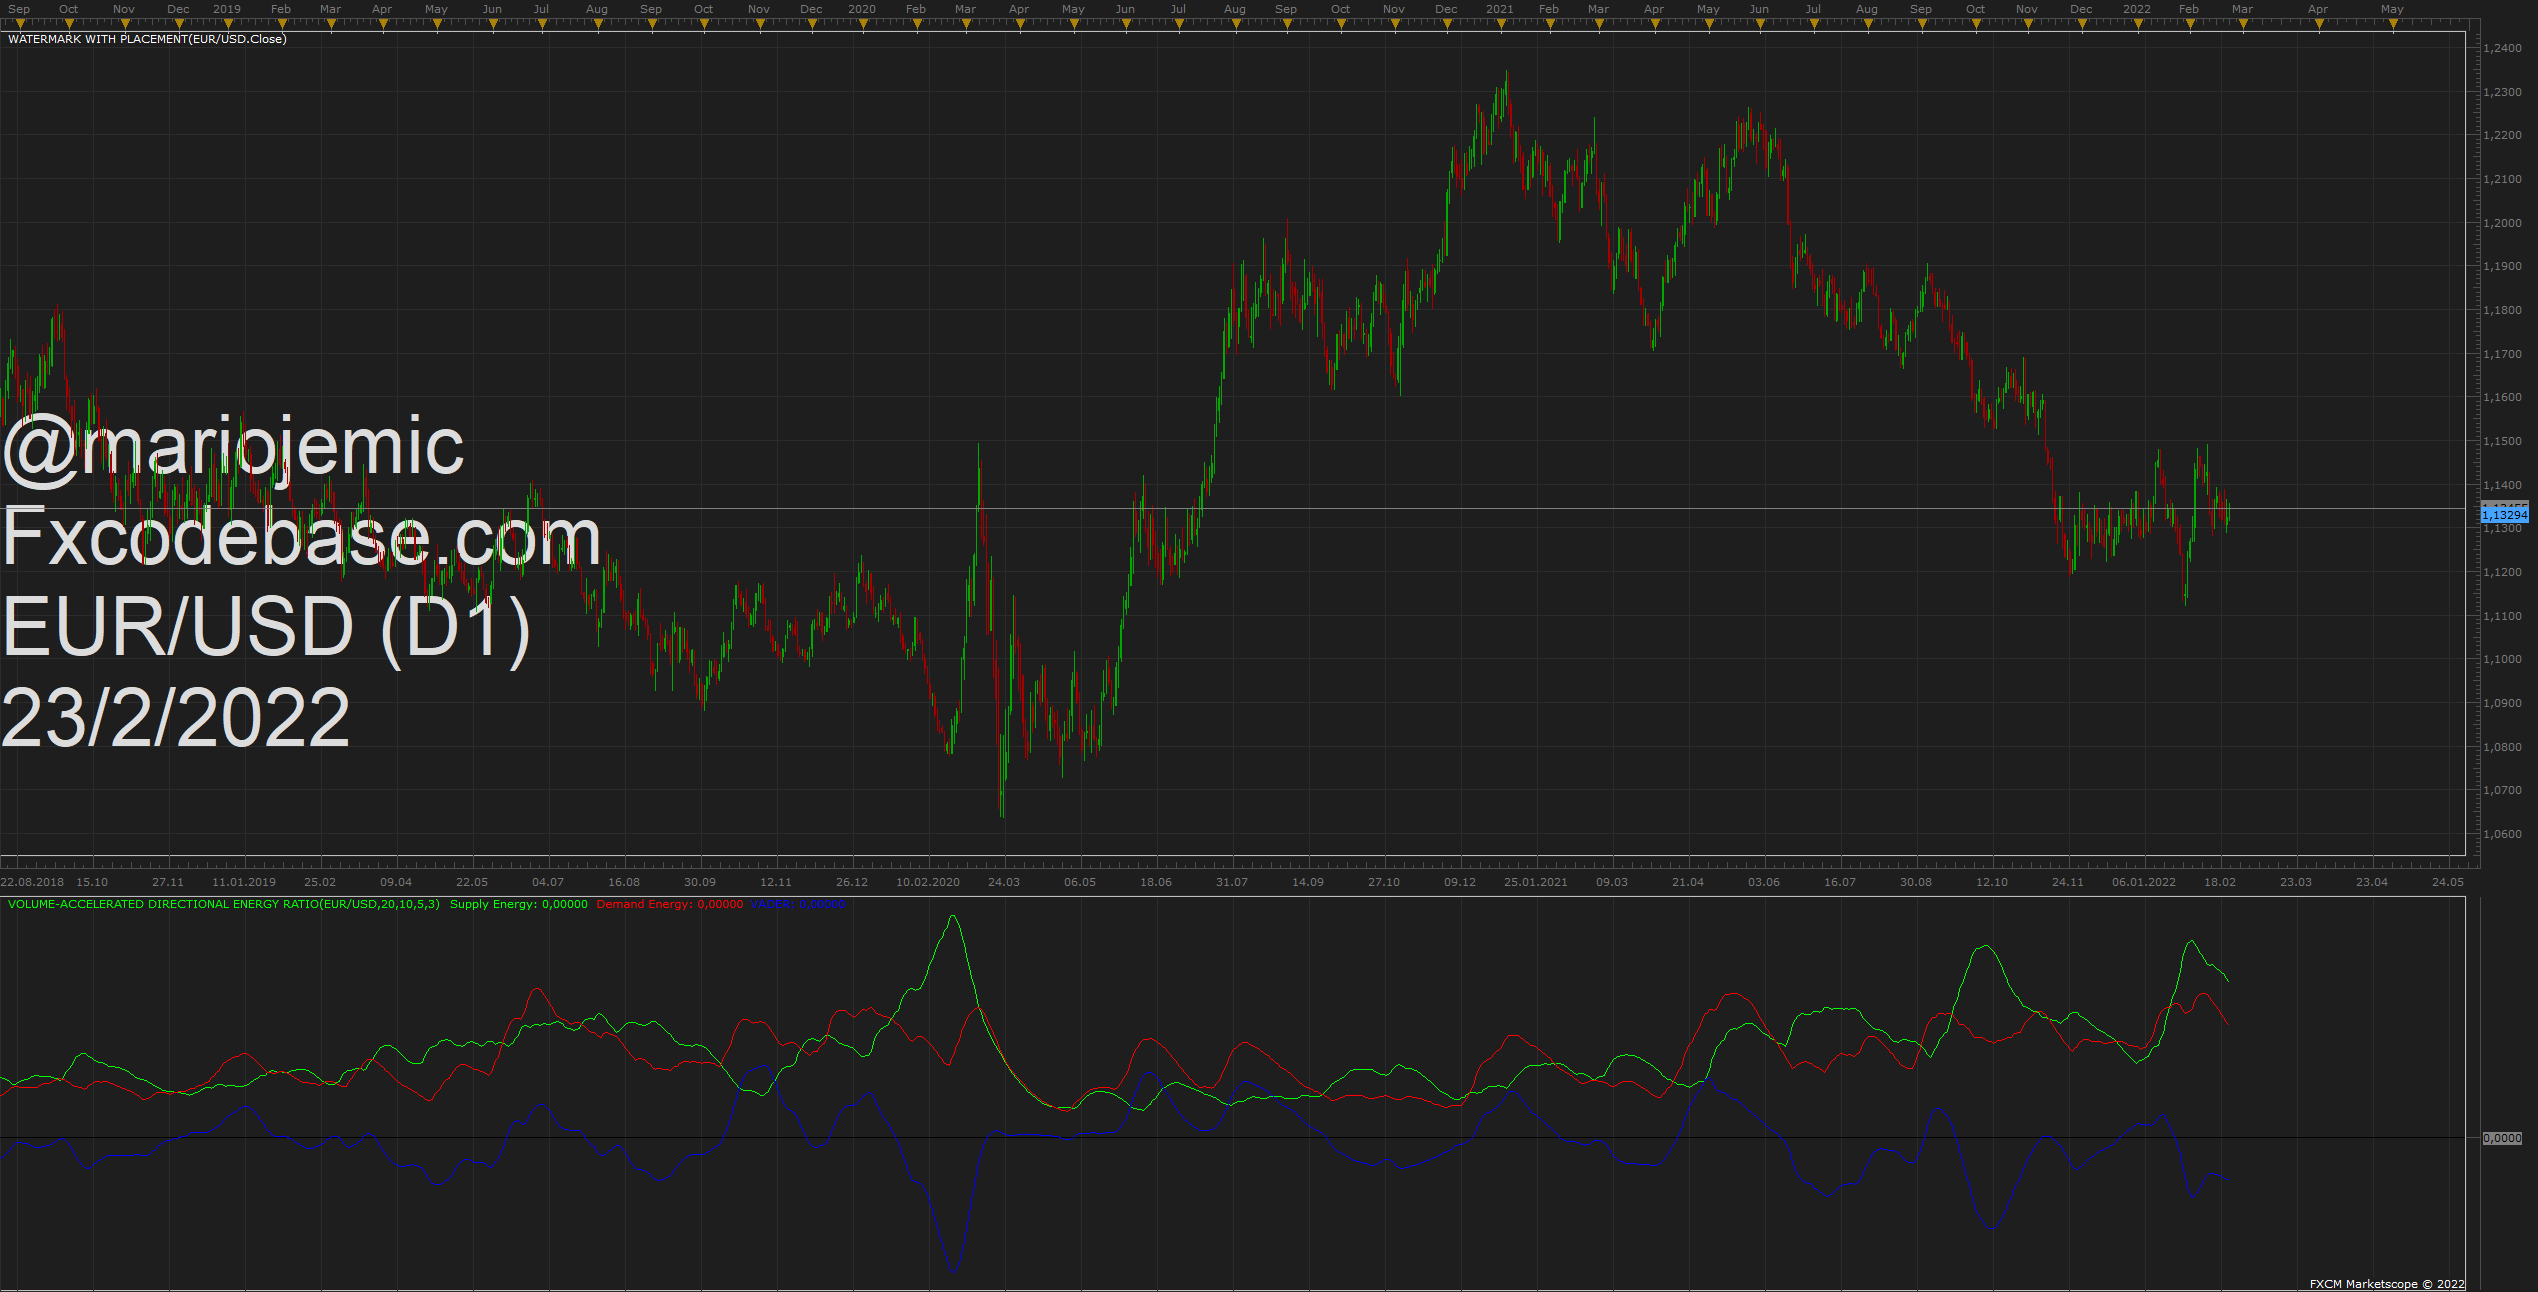Click the 24.03 date on bottom axis
Viewport: 2538px width, 1292px height.
point(1004,882)
